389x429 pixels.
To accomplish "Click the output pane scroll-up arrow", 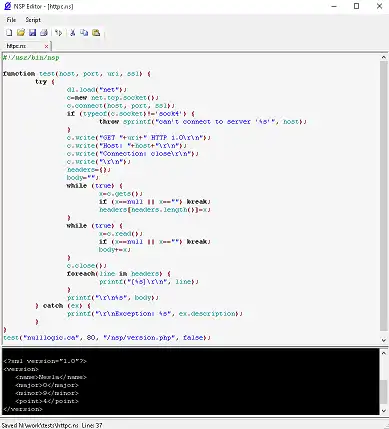I will [x=383, y=353].
